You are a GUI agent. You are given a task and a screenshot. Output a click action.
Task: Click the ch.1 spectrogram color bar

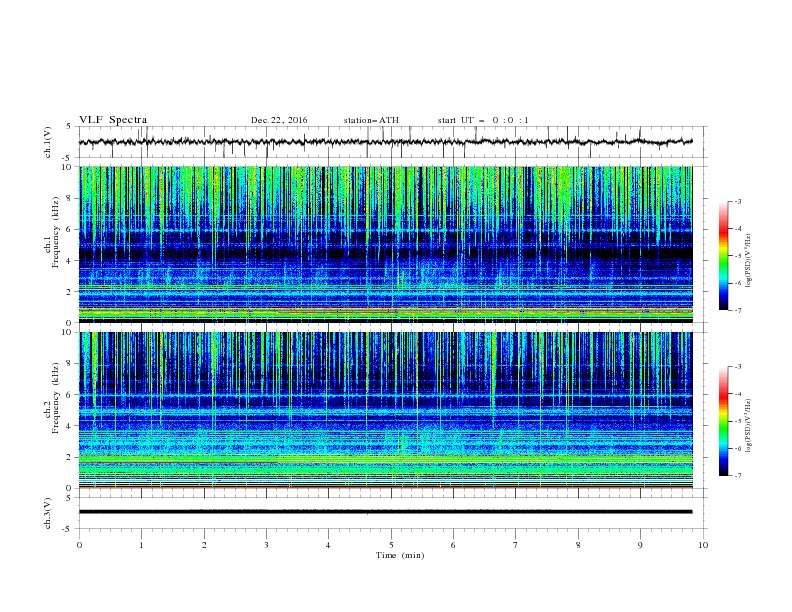(723, 256)
